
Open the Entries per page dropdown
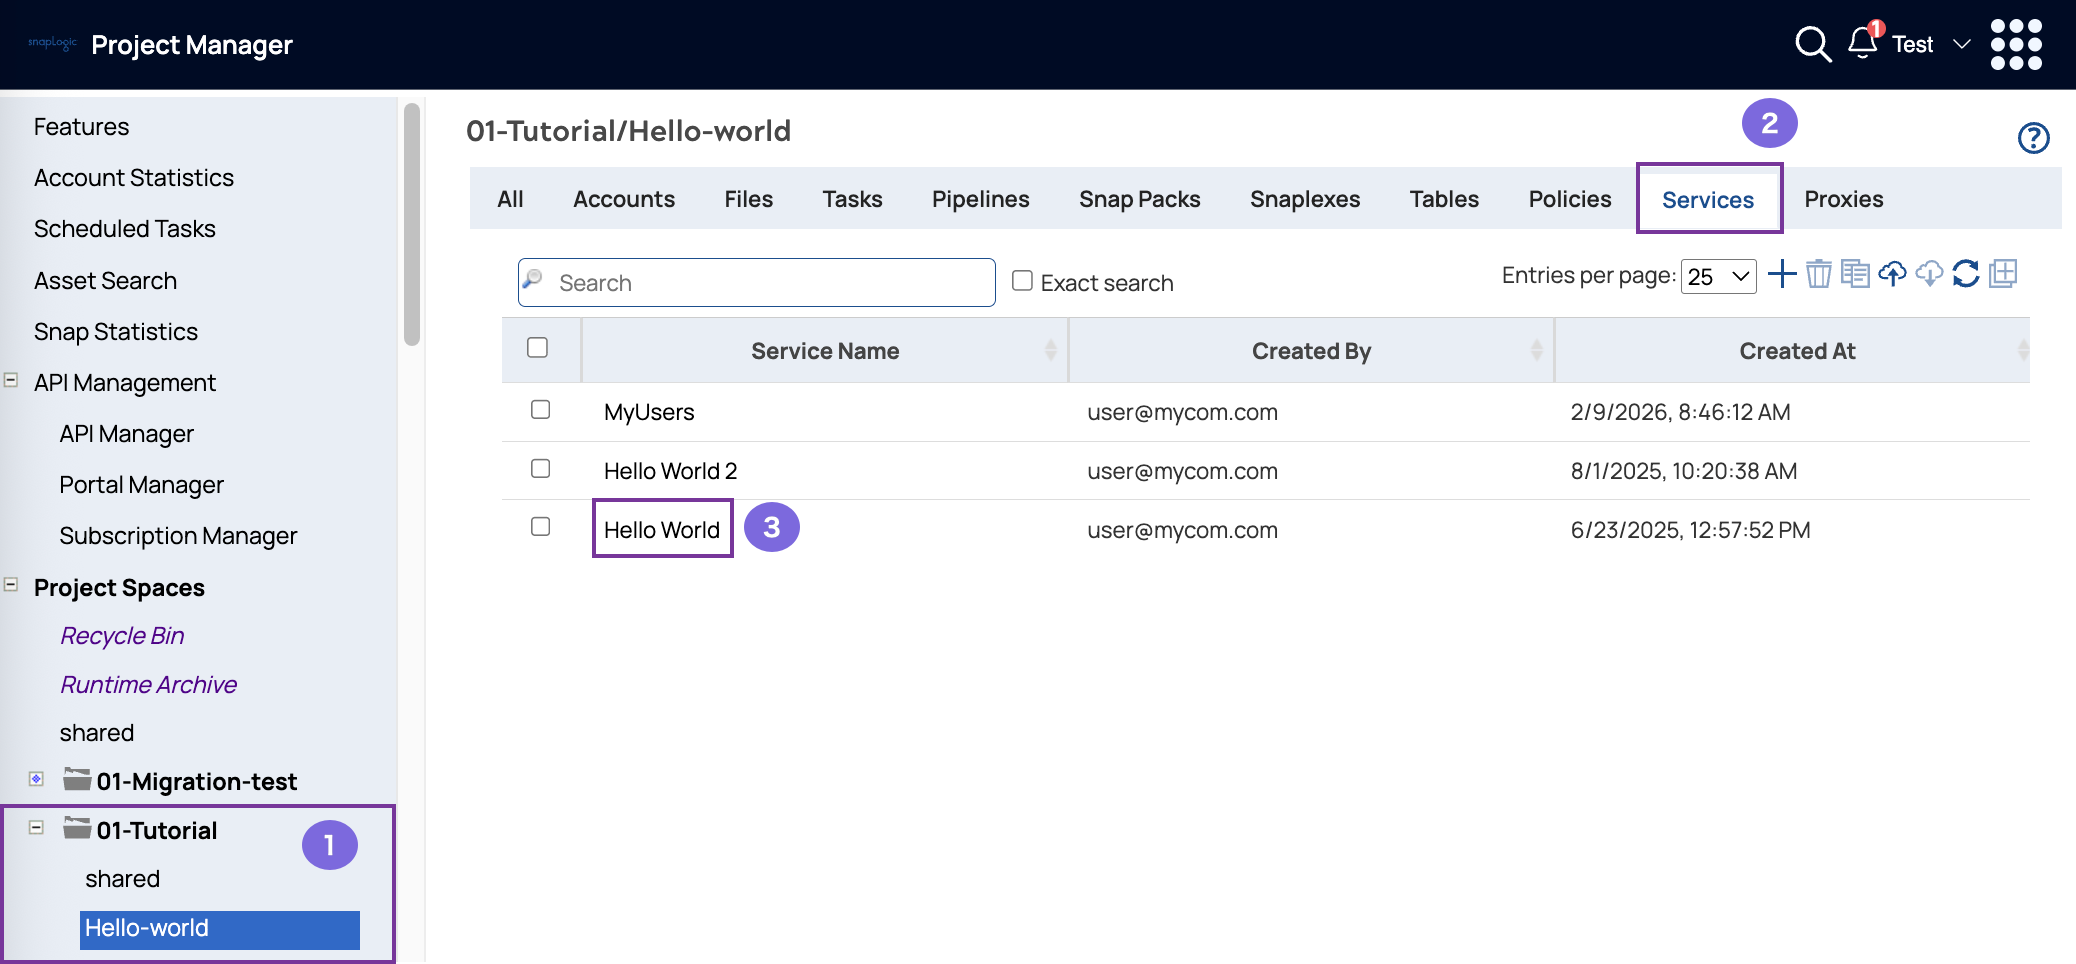pos(1719,276)
